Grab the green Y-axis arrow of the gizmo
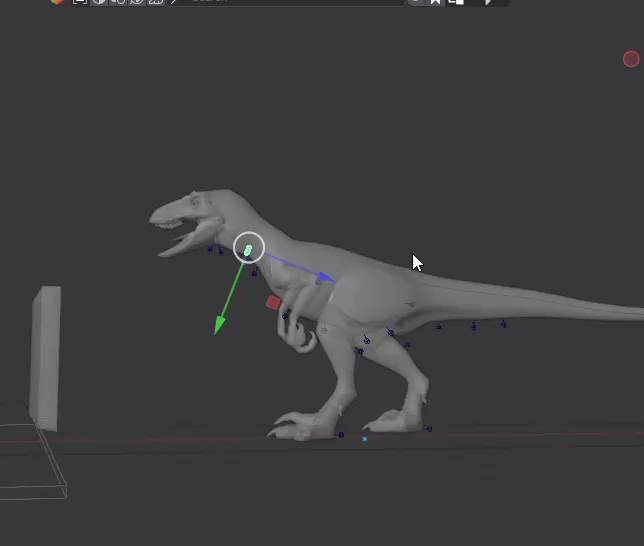Viewport: 644px width, 546px height. pos(220,325)
